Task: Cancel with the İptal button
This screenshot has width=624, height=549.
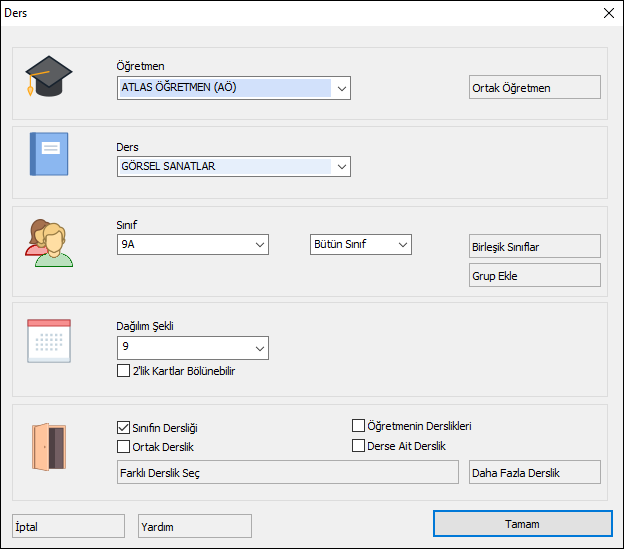Action: point(68,526)
